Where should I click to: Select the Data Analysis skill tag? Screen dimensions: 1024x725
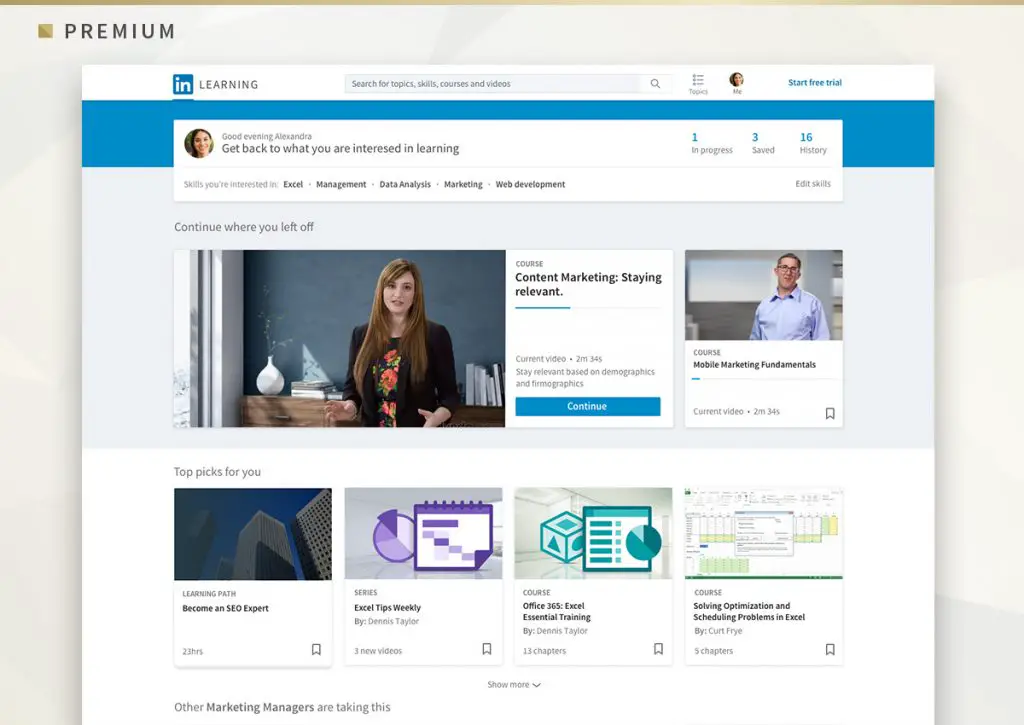point(405,184)
